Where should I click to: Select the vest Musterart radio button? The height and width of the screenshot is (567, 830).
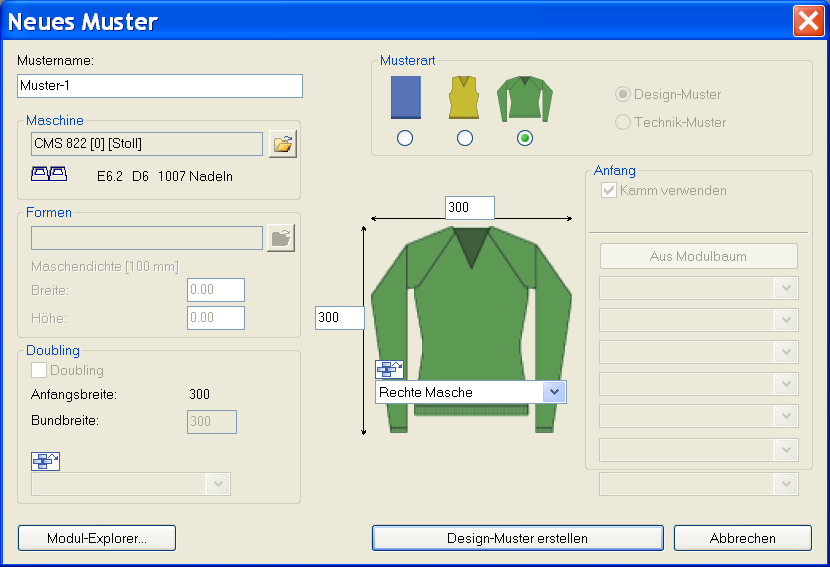(x=465, y=138)
